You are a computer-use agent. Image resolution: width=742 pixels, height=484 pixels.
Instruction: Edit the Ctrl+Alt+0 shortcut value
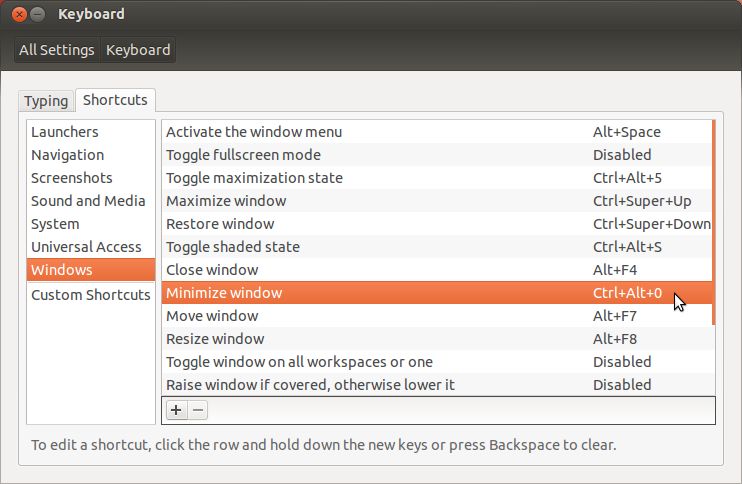[x=627, y=293]
